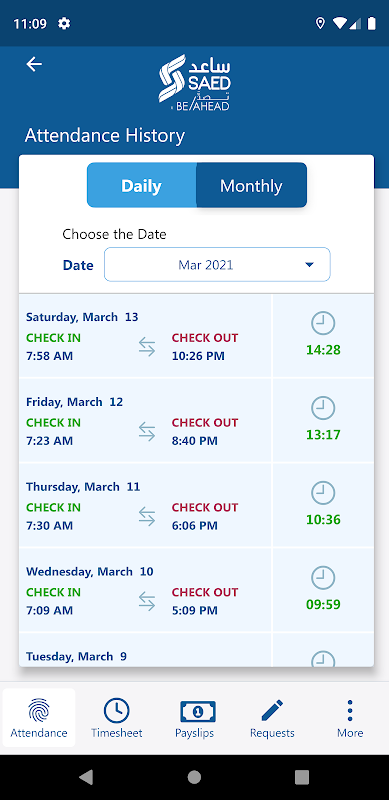Open Requests pencil tab
The image size is (389, 800).
click(272, 718)
